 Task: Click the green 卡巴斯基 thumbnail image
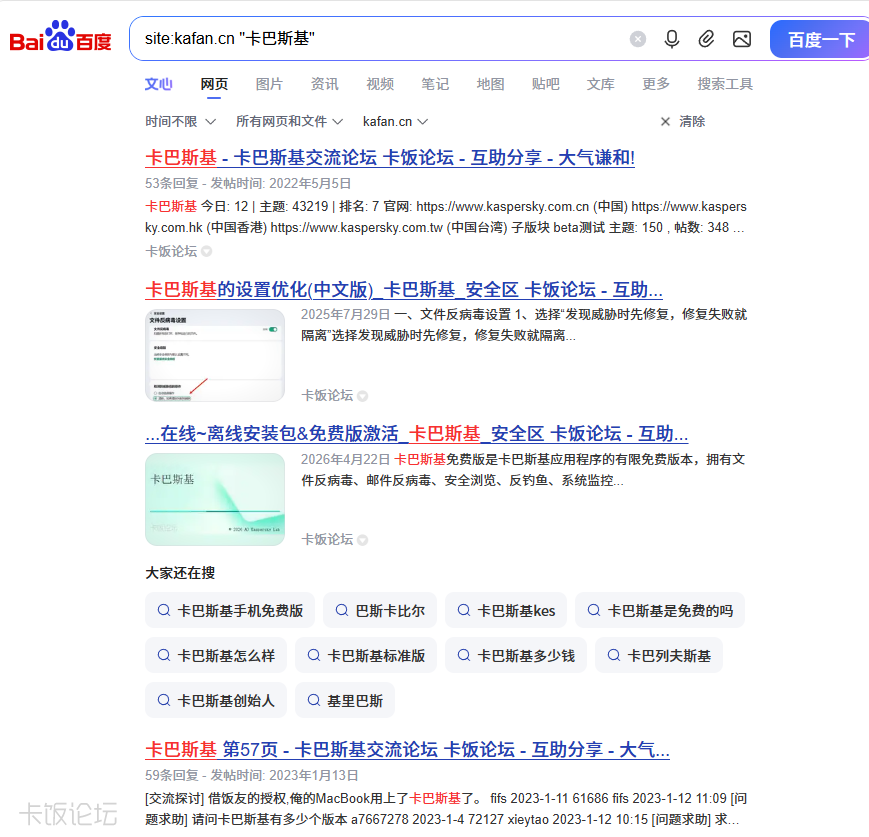tap(215, 499)
